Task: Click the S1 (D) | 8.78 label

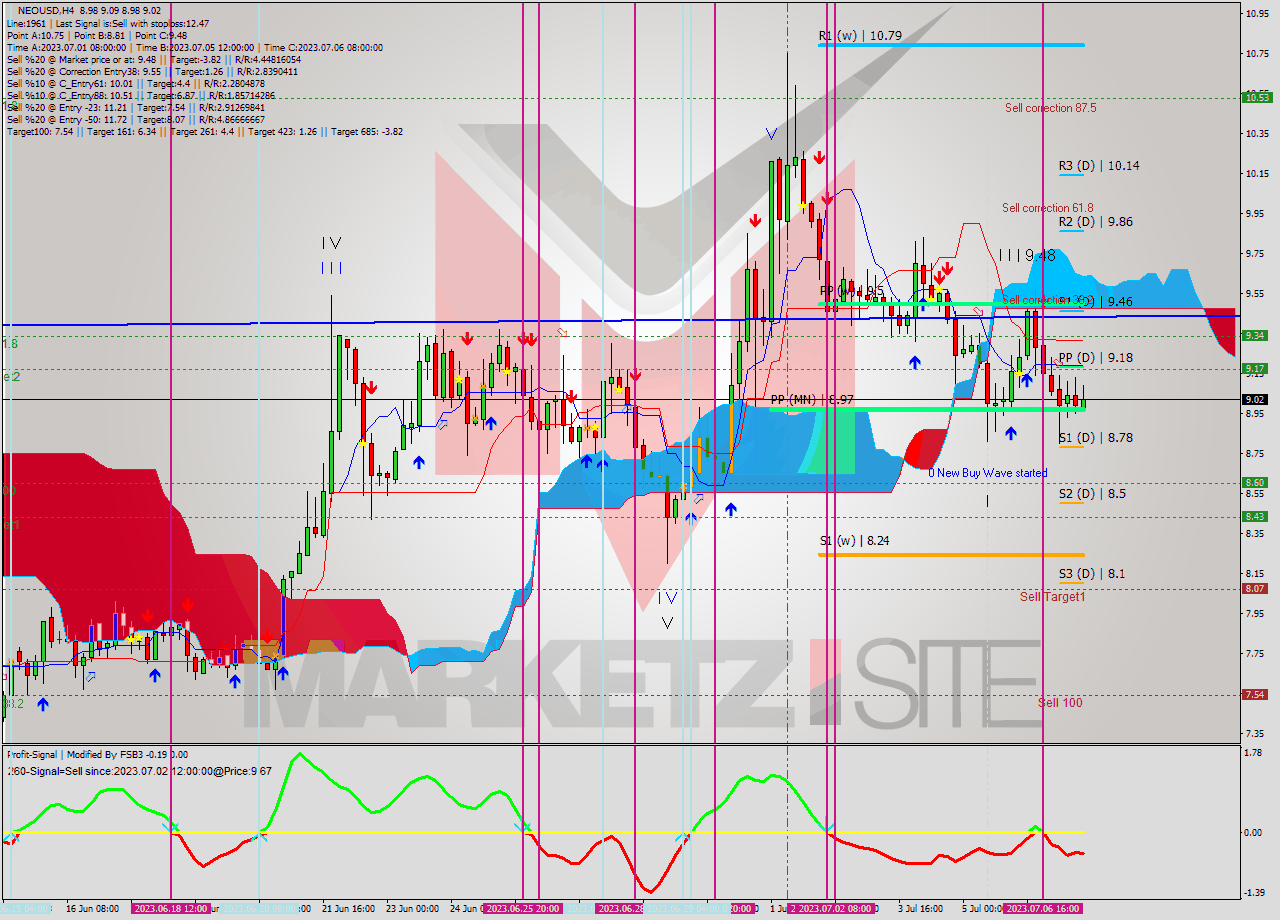Action: [x=1095, y=438]
